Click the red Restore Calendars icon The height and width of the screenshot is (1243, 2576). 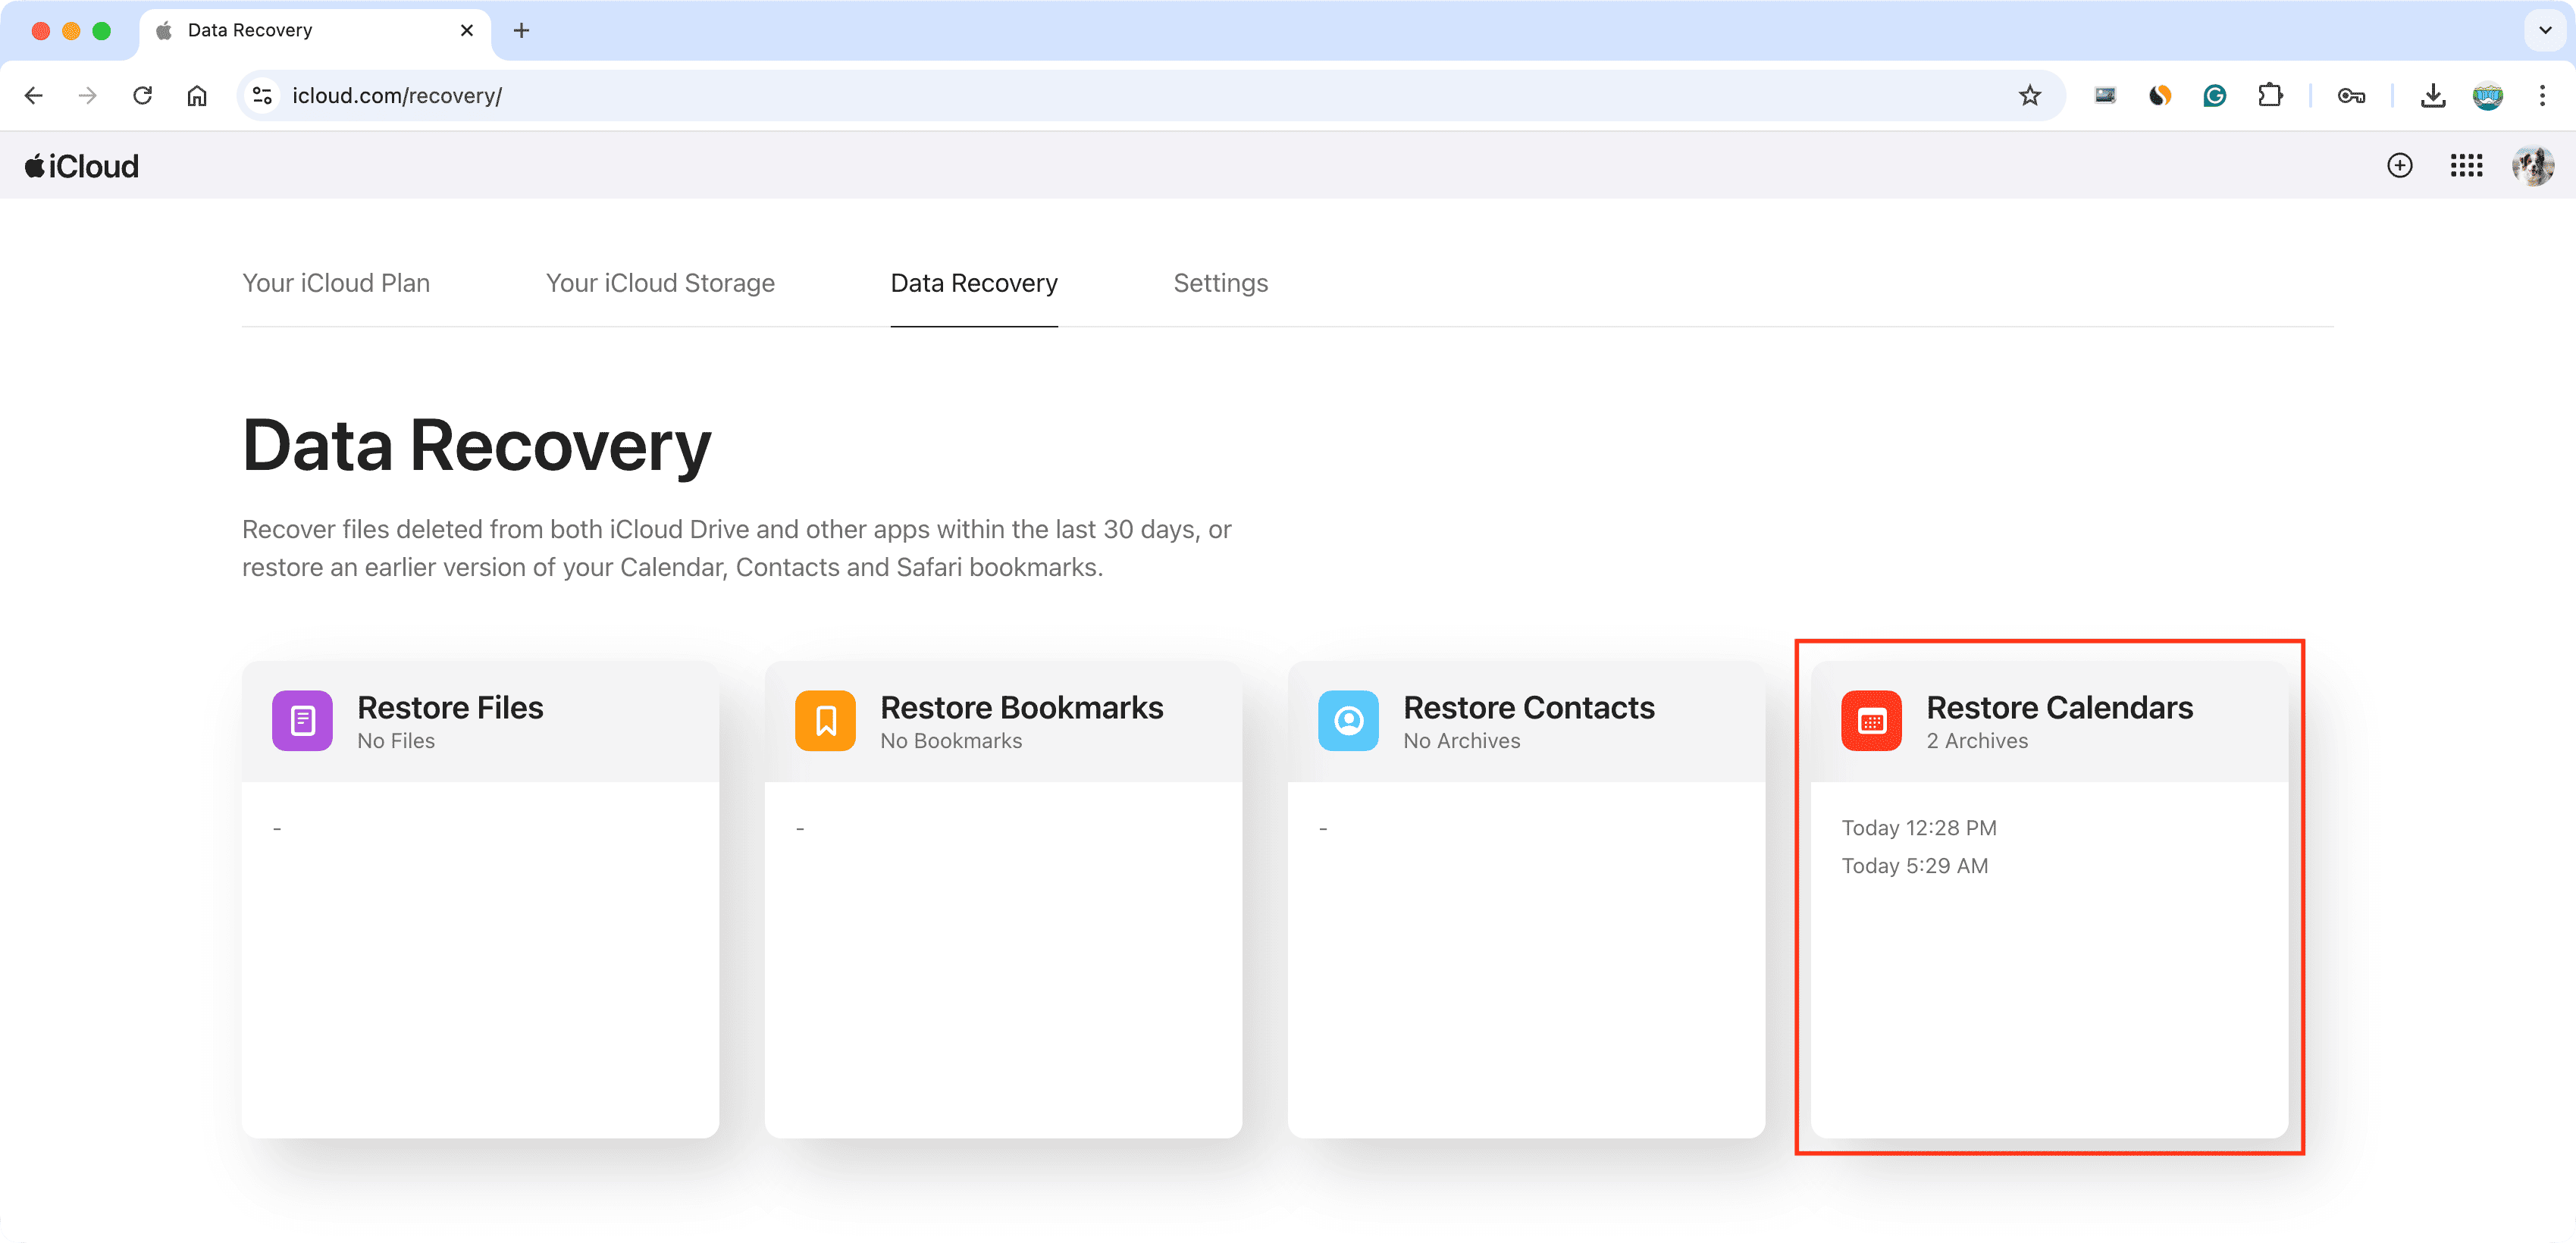click(1871, 720)
